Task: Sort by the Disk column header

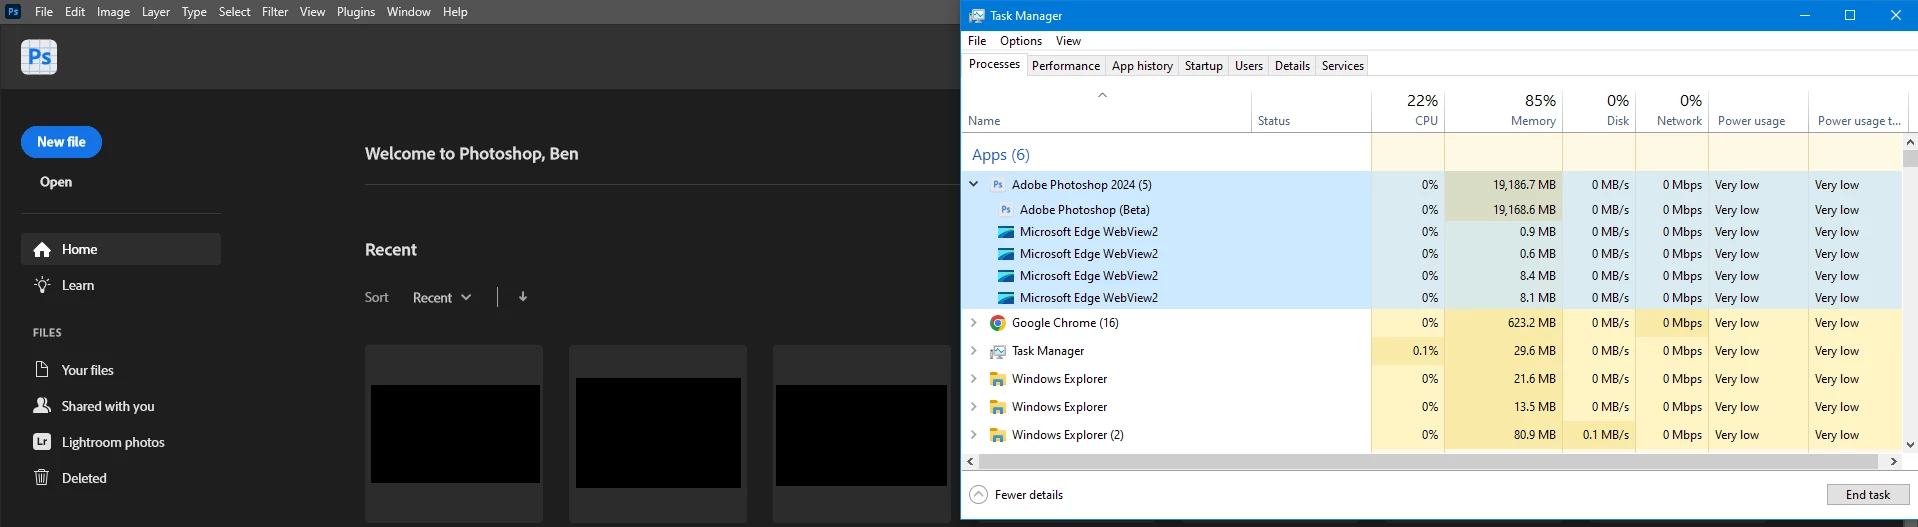Action: 1599,111
